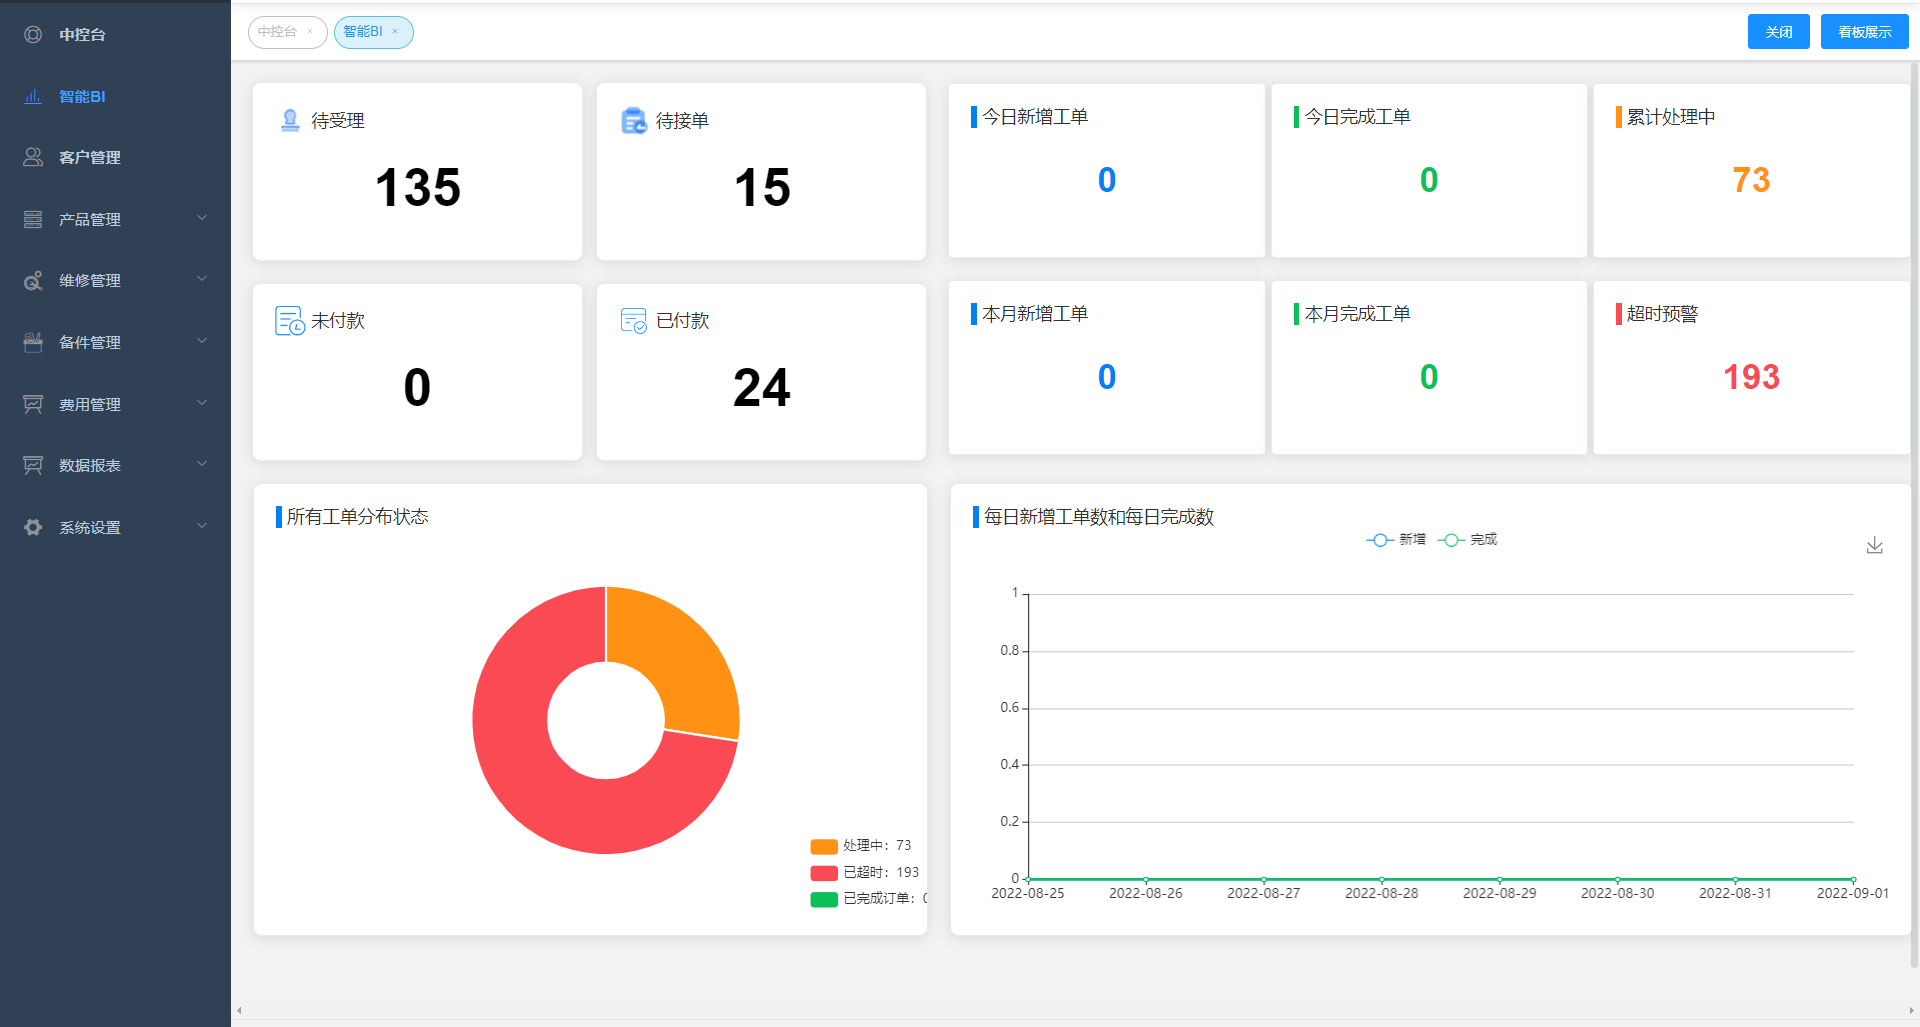Toggle the 完成 series in chart legend
This screenshot has width=1920, height=1027.
(x=1468, y=540)
